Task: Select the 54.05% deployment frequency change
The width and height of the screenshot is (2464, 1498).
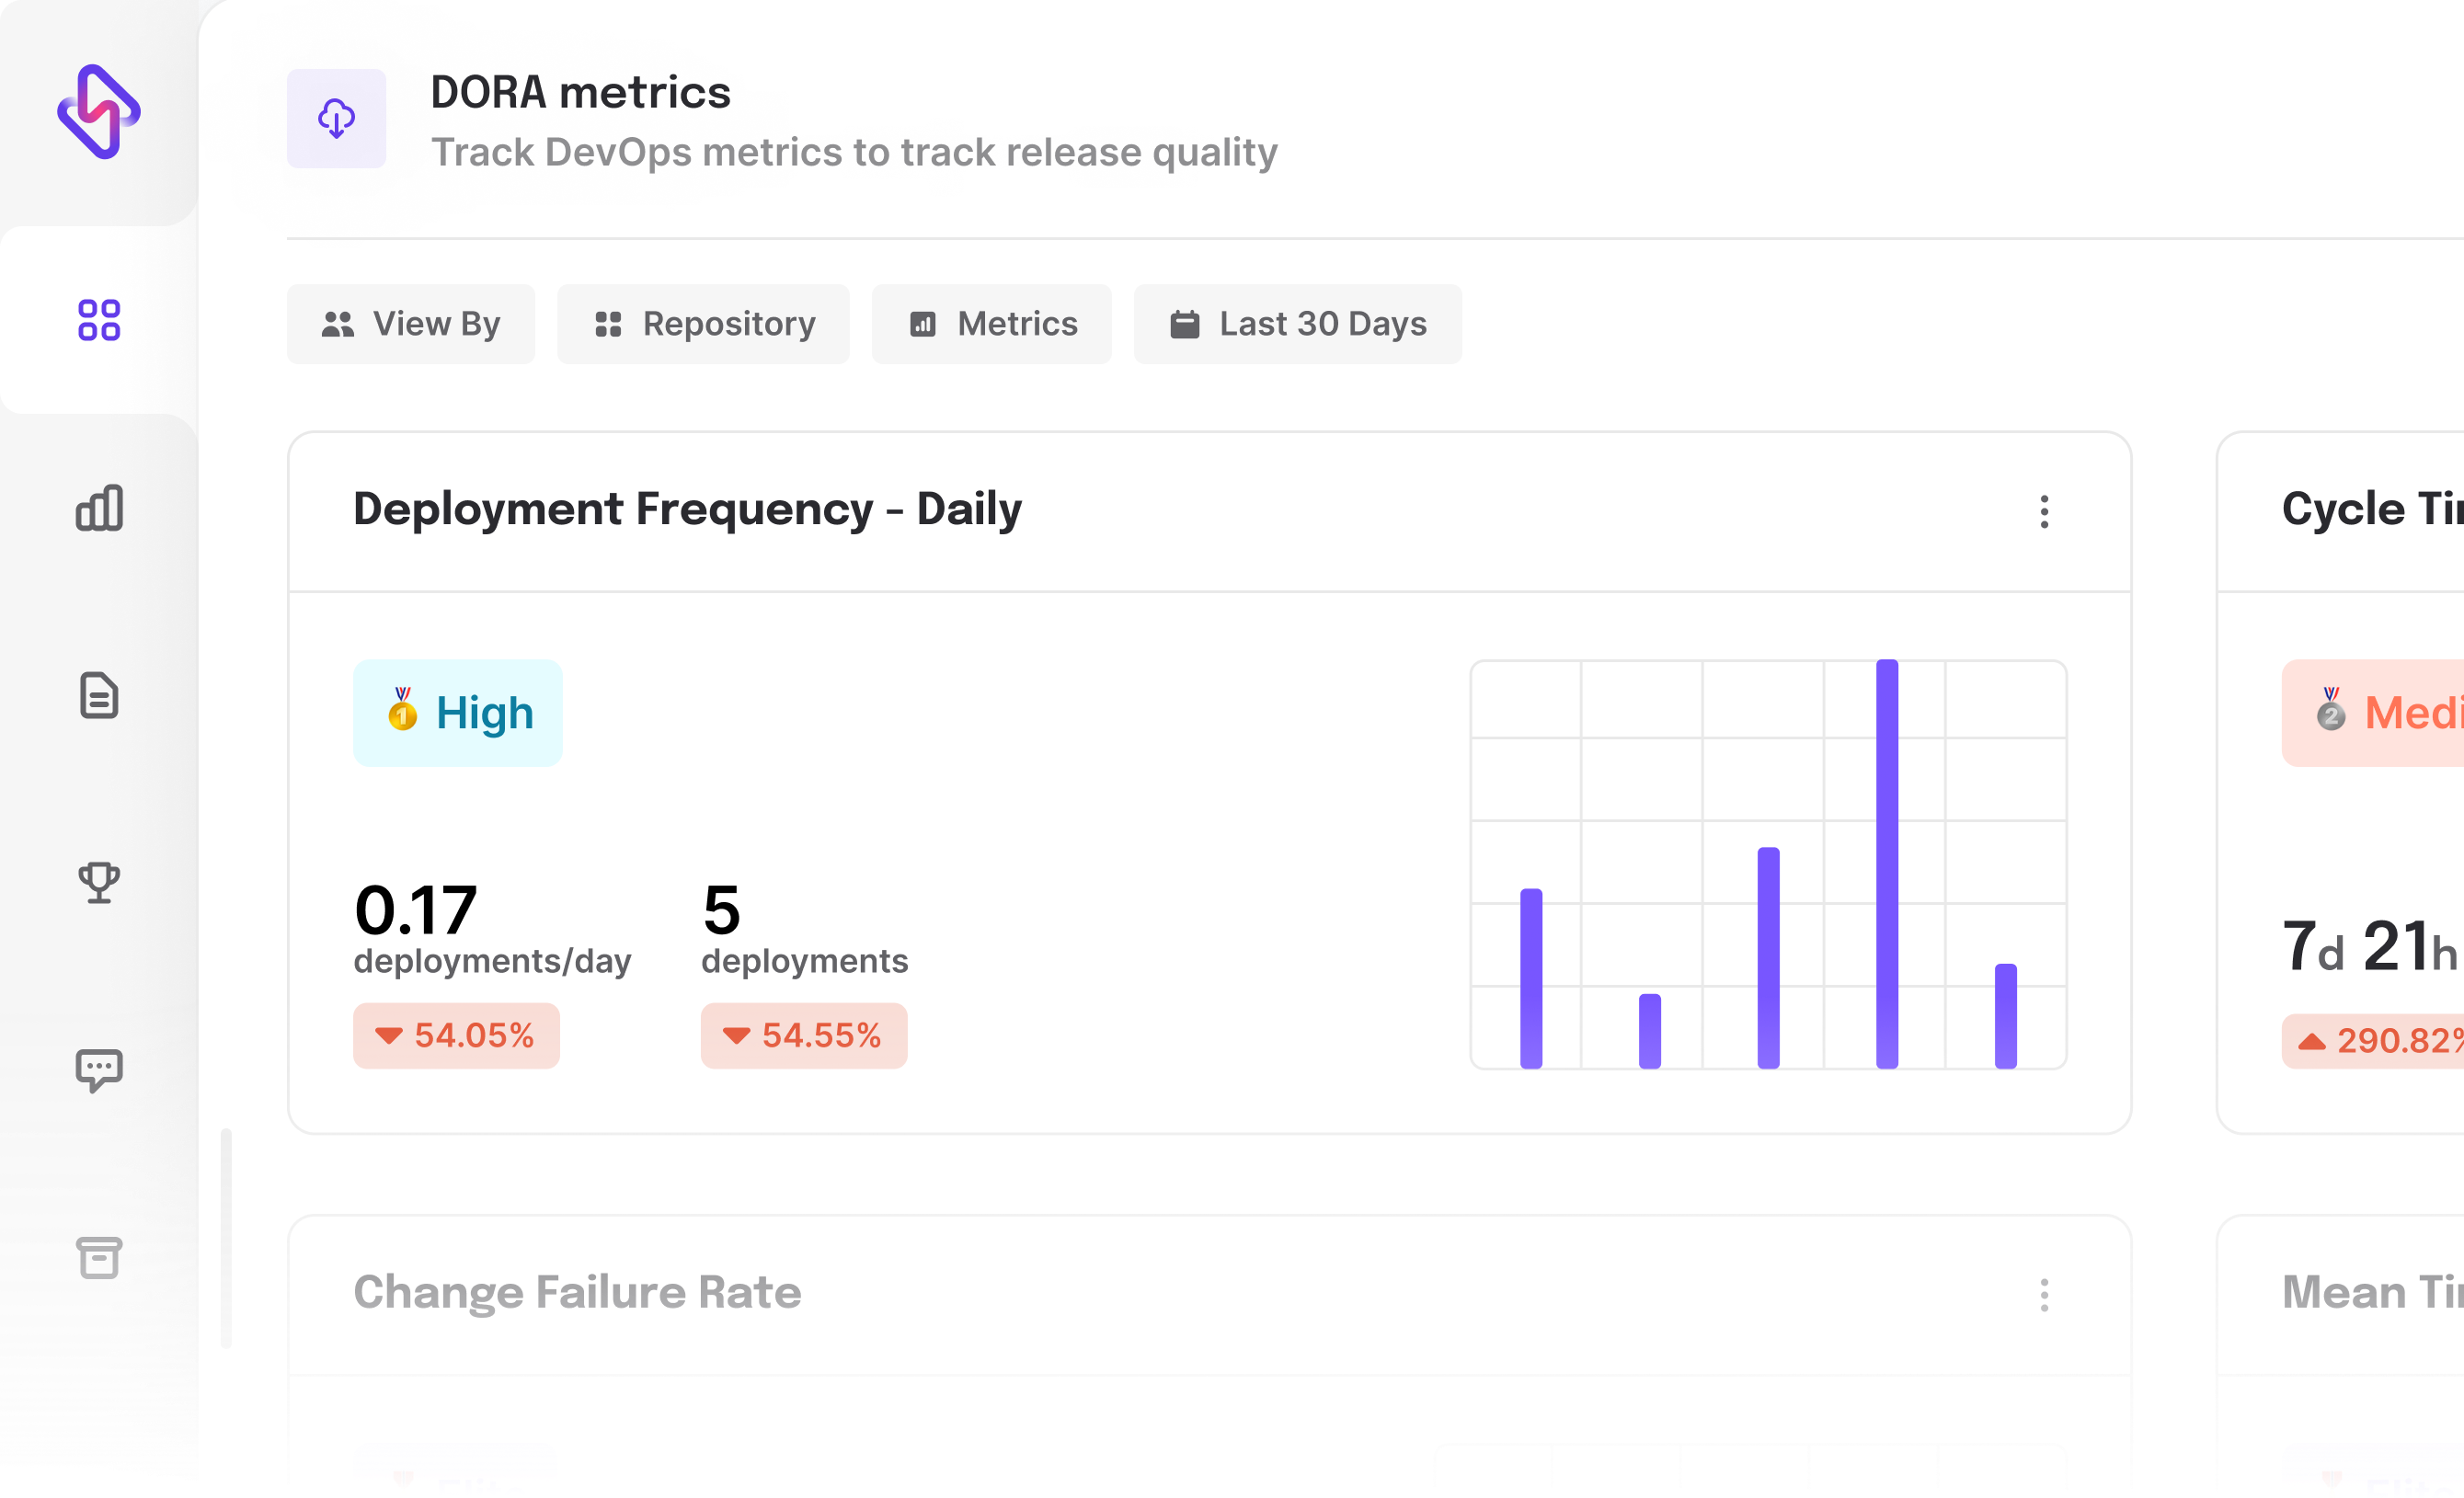Action: 456,1035
